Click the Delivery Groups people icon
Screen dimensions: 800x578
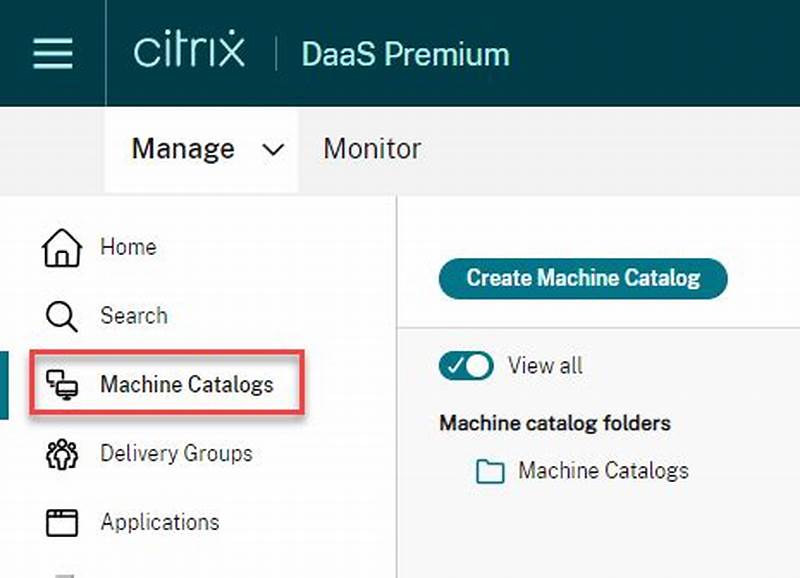[63, 453]
